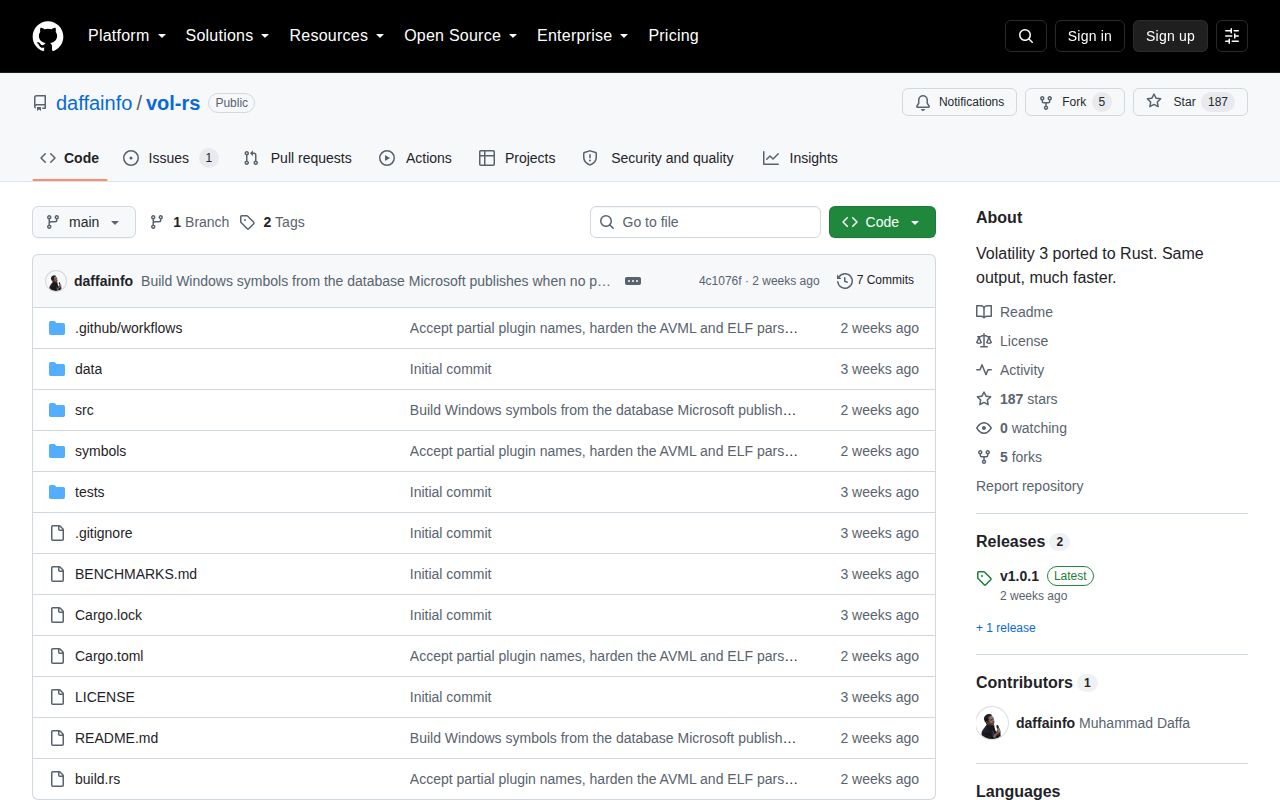Open the Security and quality tab
The width and height of the screenshot is (1280, 800).
pos(658,158)
